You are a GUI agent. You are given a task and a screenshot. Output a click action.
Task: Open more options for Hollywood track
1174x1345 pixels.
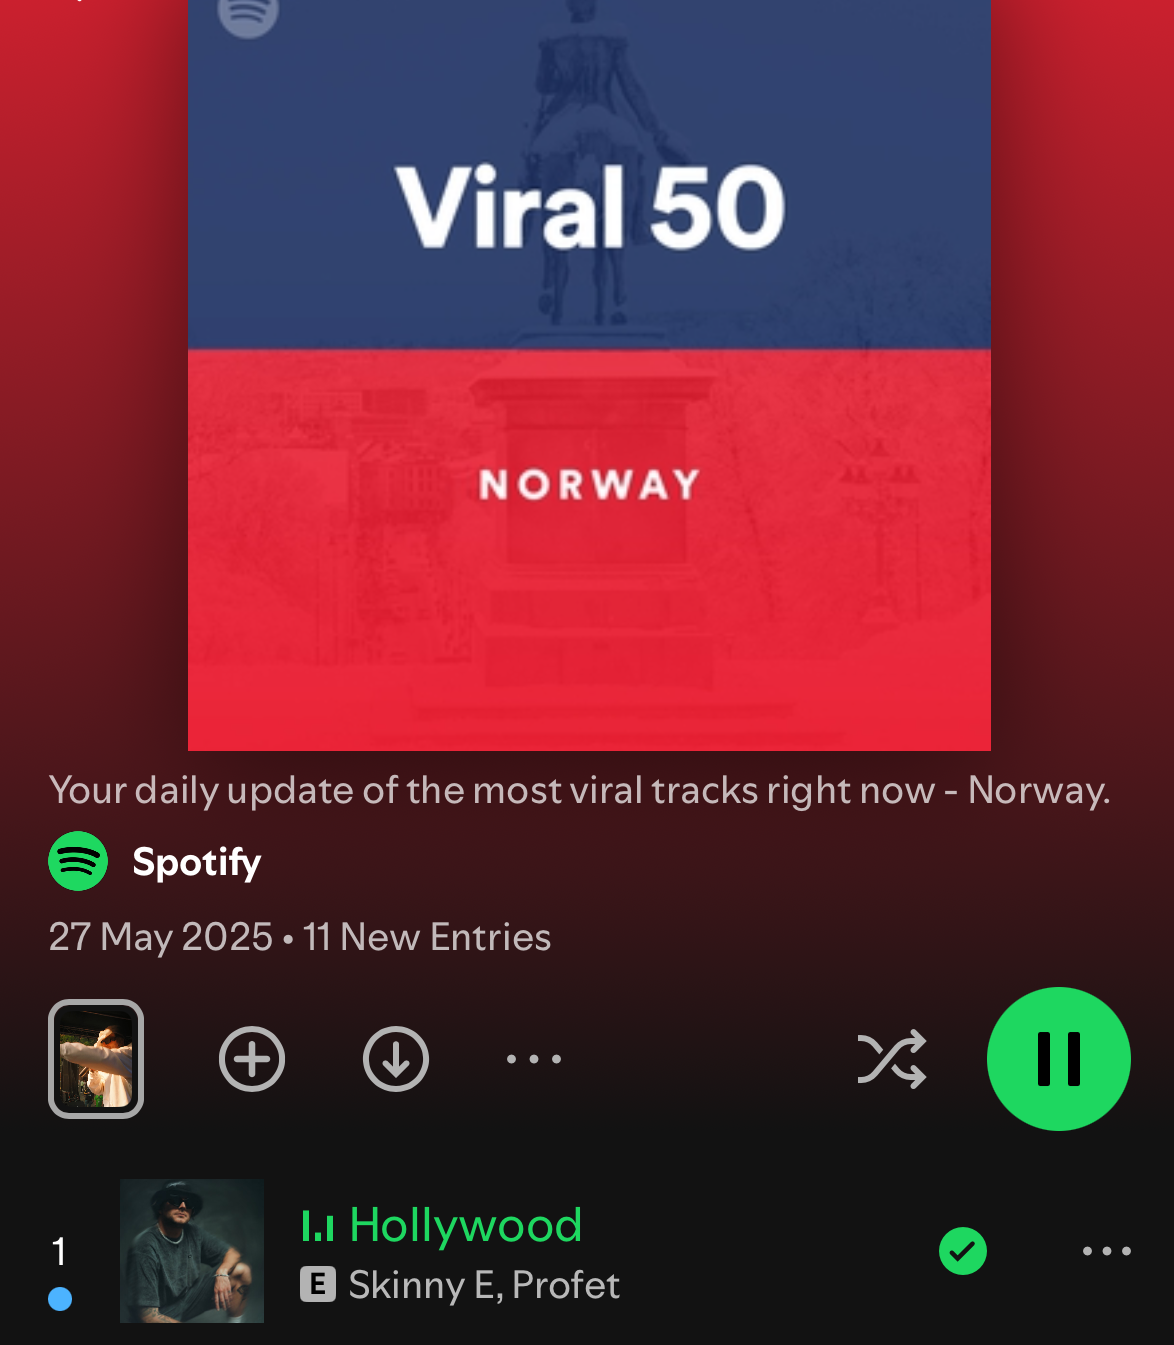coord(1107,1251)
